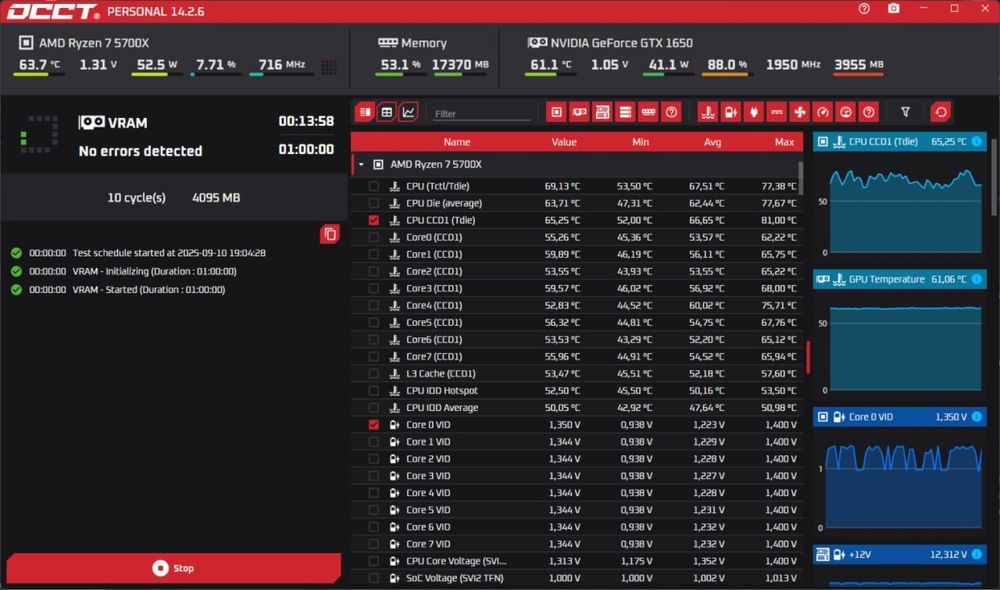This screenshot has width=1000, height=590.
Task: Open the CPU core grid icon
Action: (x=329, y=67)
